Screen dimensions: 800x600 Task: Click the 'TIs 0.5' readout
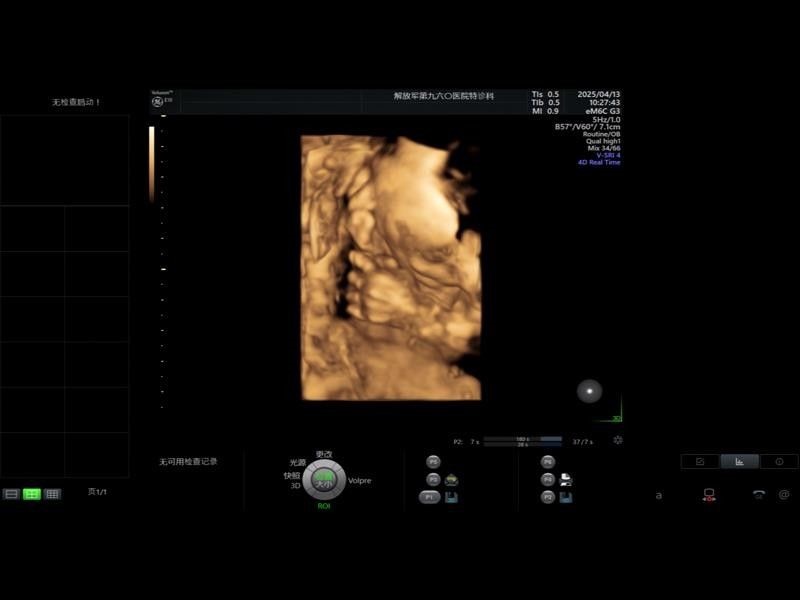click(x=545, y=94)
